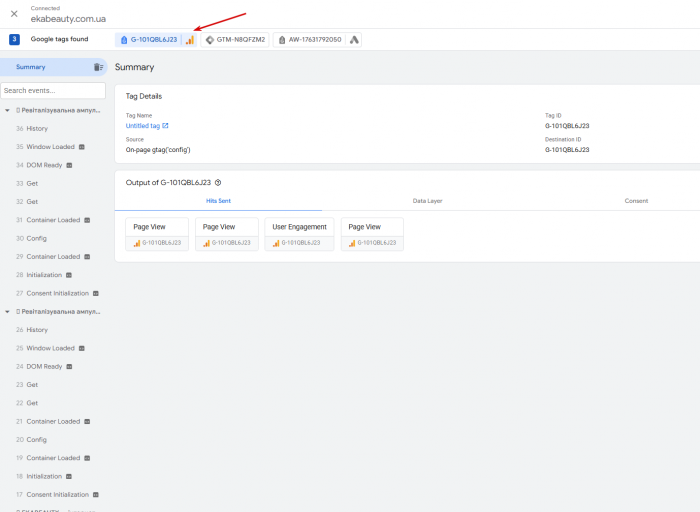Viewport: 700px width, 512px height.
Task: Click the Google Ads logo icon
Action: click(354, 40)
